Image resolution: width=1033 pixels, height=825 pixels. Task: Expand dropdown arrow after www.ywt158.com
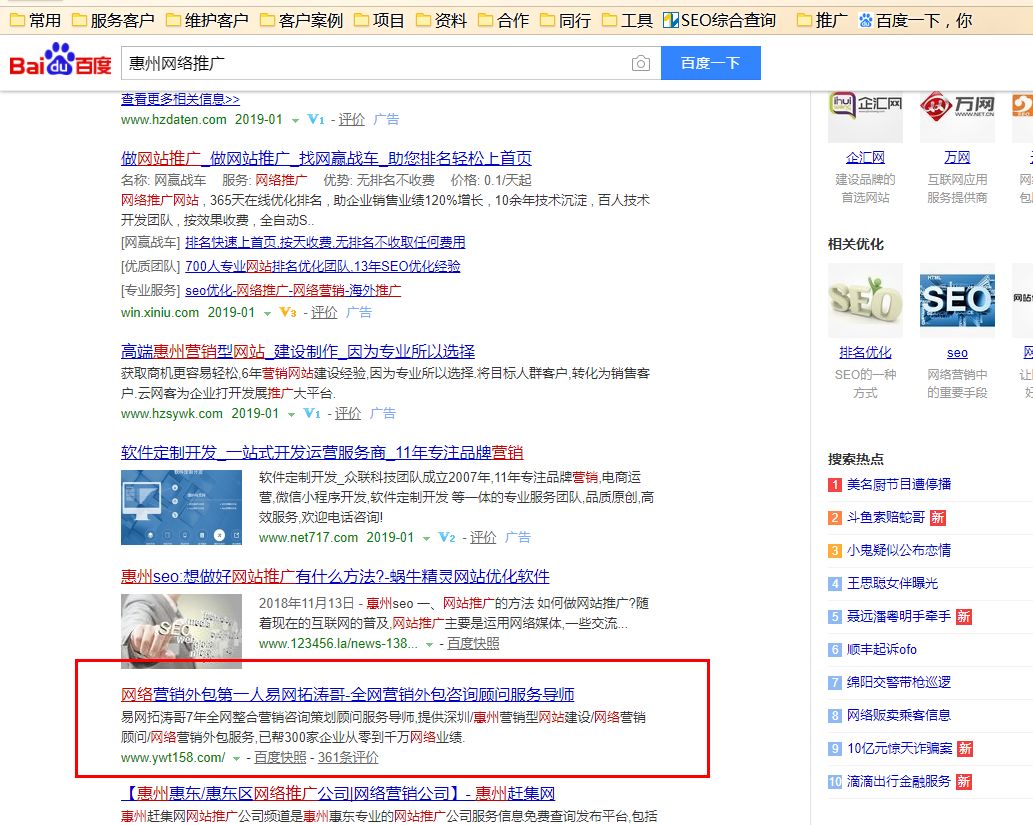pos(237,758)
